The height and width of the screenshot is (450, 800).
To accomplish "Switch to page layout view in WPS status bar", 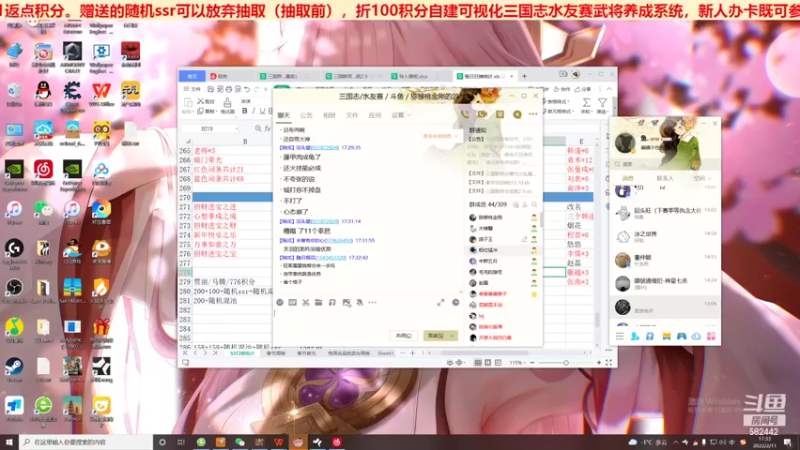I will [488, 363].
